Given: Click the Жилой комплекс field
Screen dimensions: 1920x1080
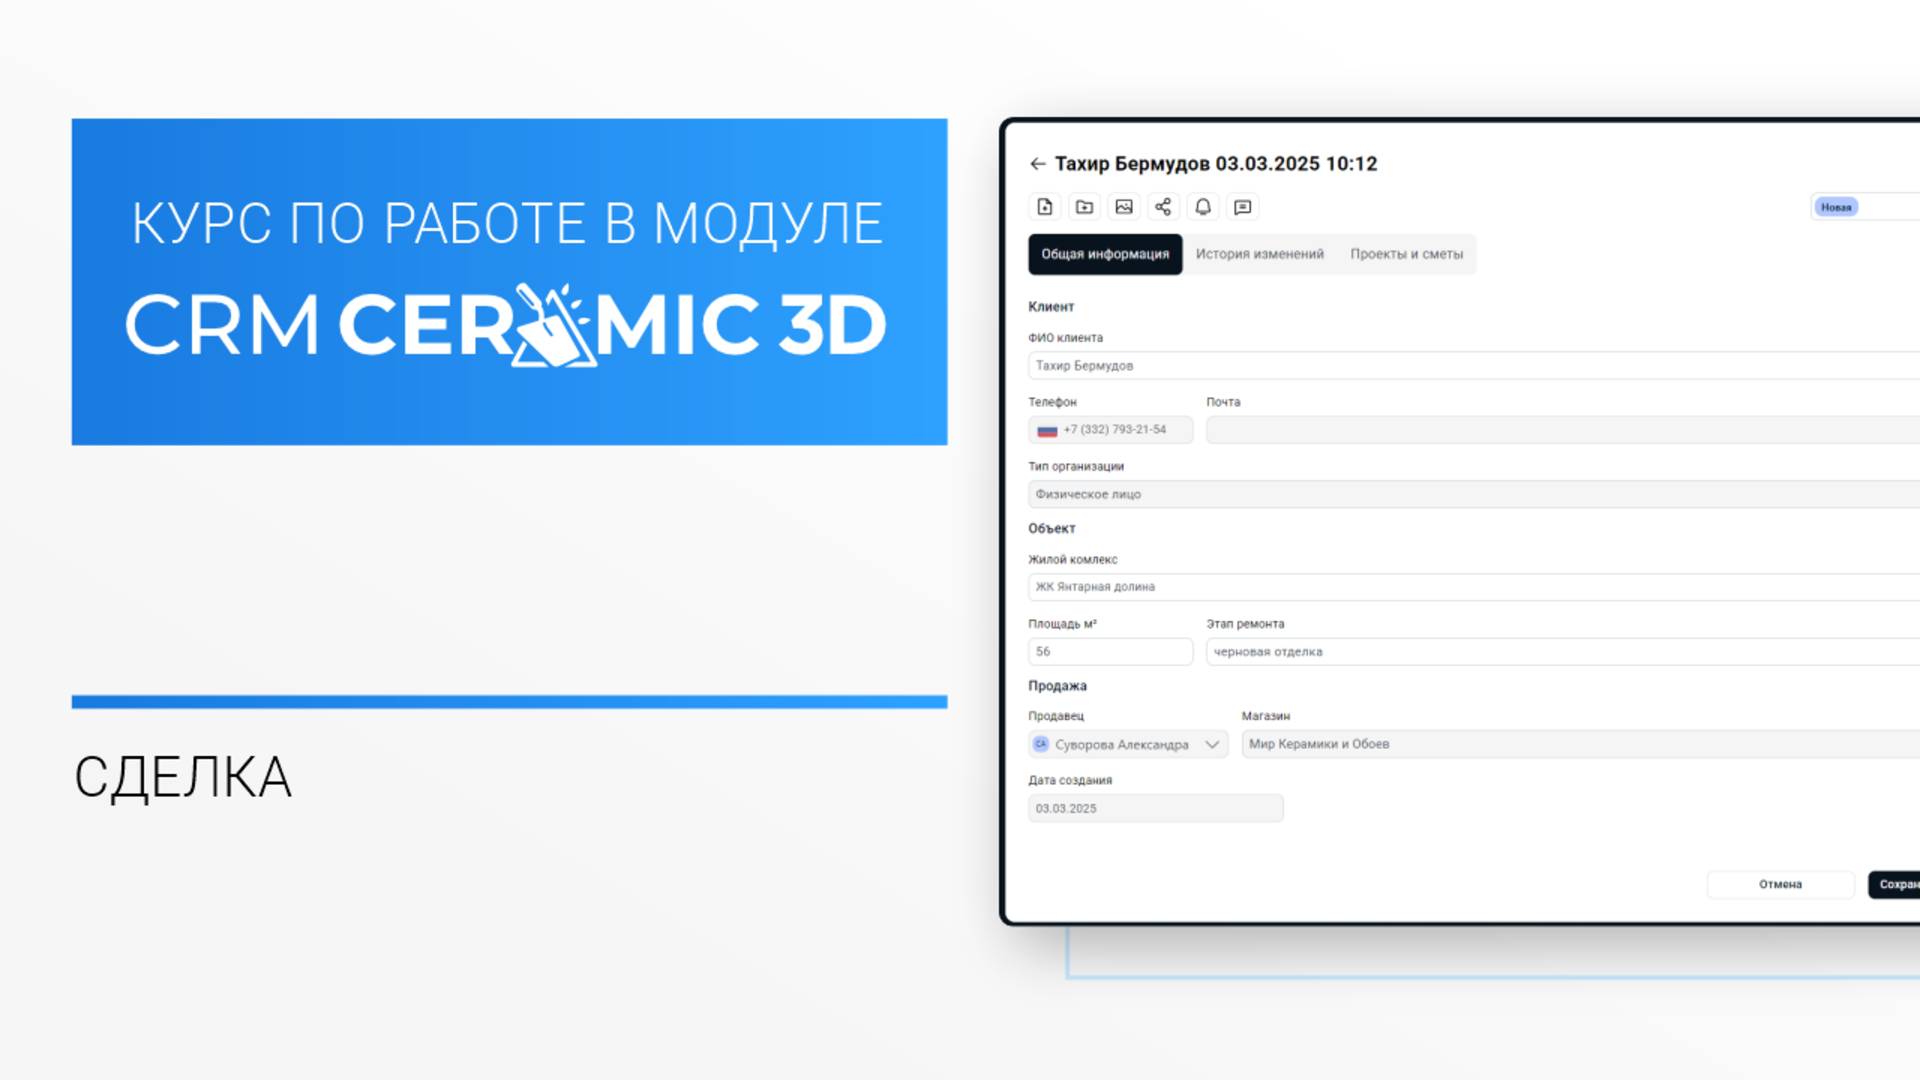Looking at the screenshot, I should [1474, 587].
